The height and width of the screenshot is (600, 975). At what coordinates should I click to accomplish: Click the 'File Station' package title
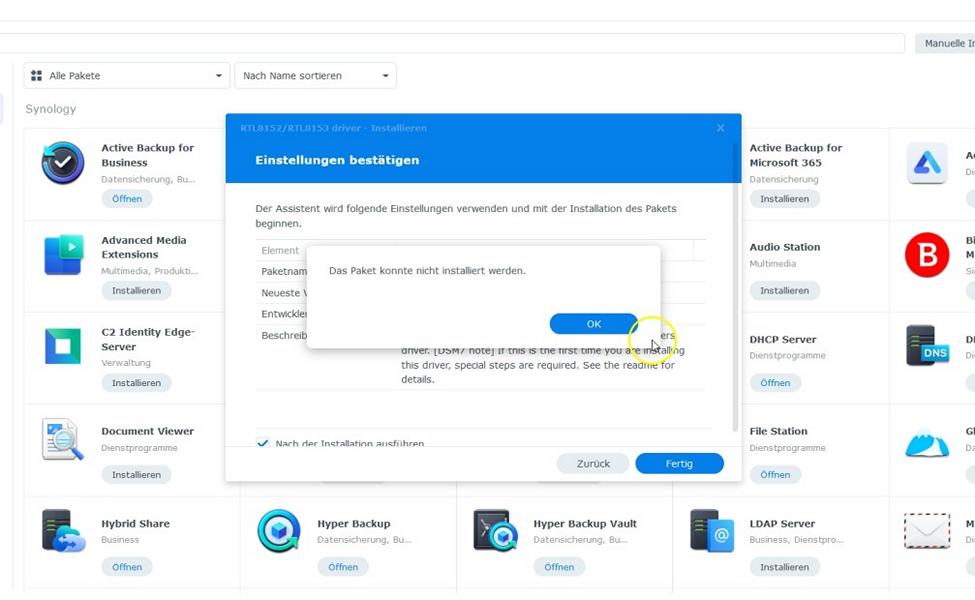click(779, 431)
